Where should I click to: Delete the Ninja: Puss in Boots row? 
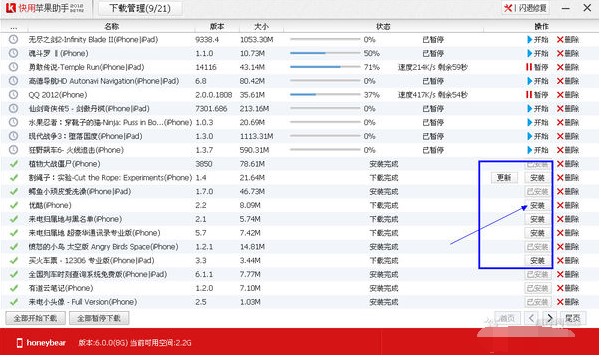[568, 122]
